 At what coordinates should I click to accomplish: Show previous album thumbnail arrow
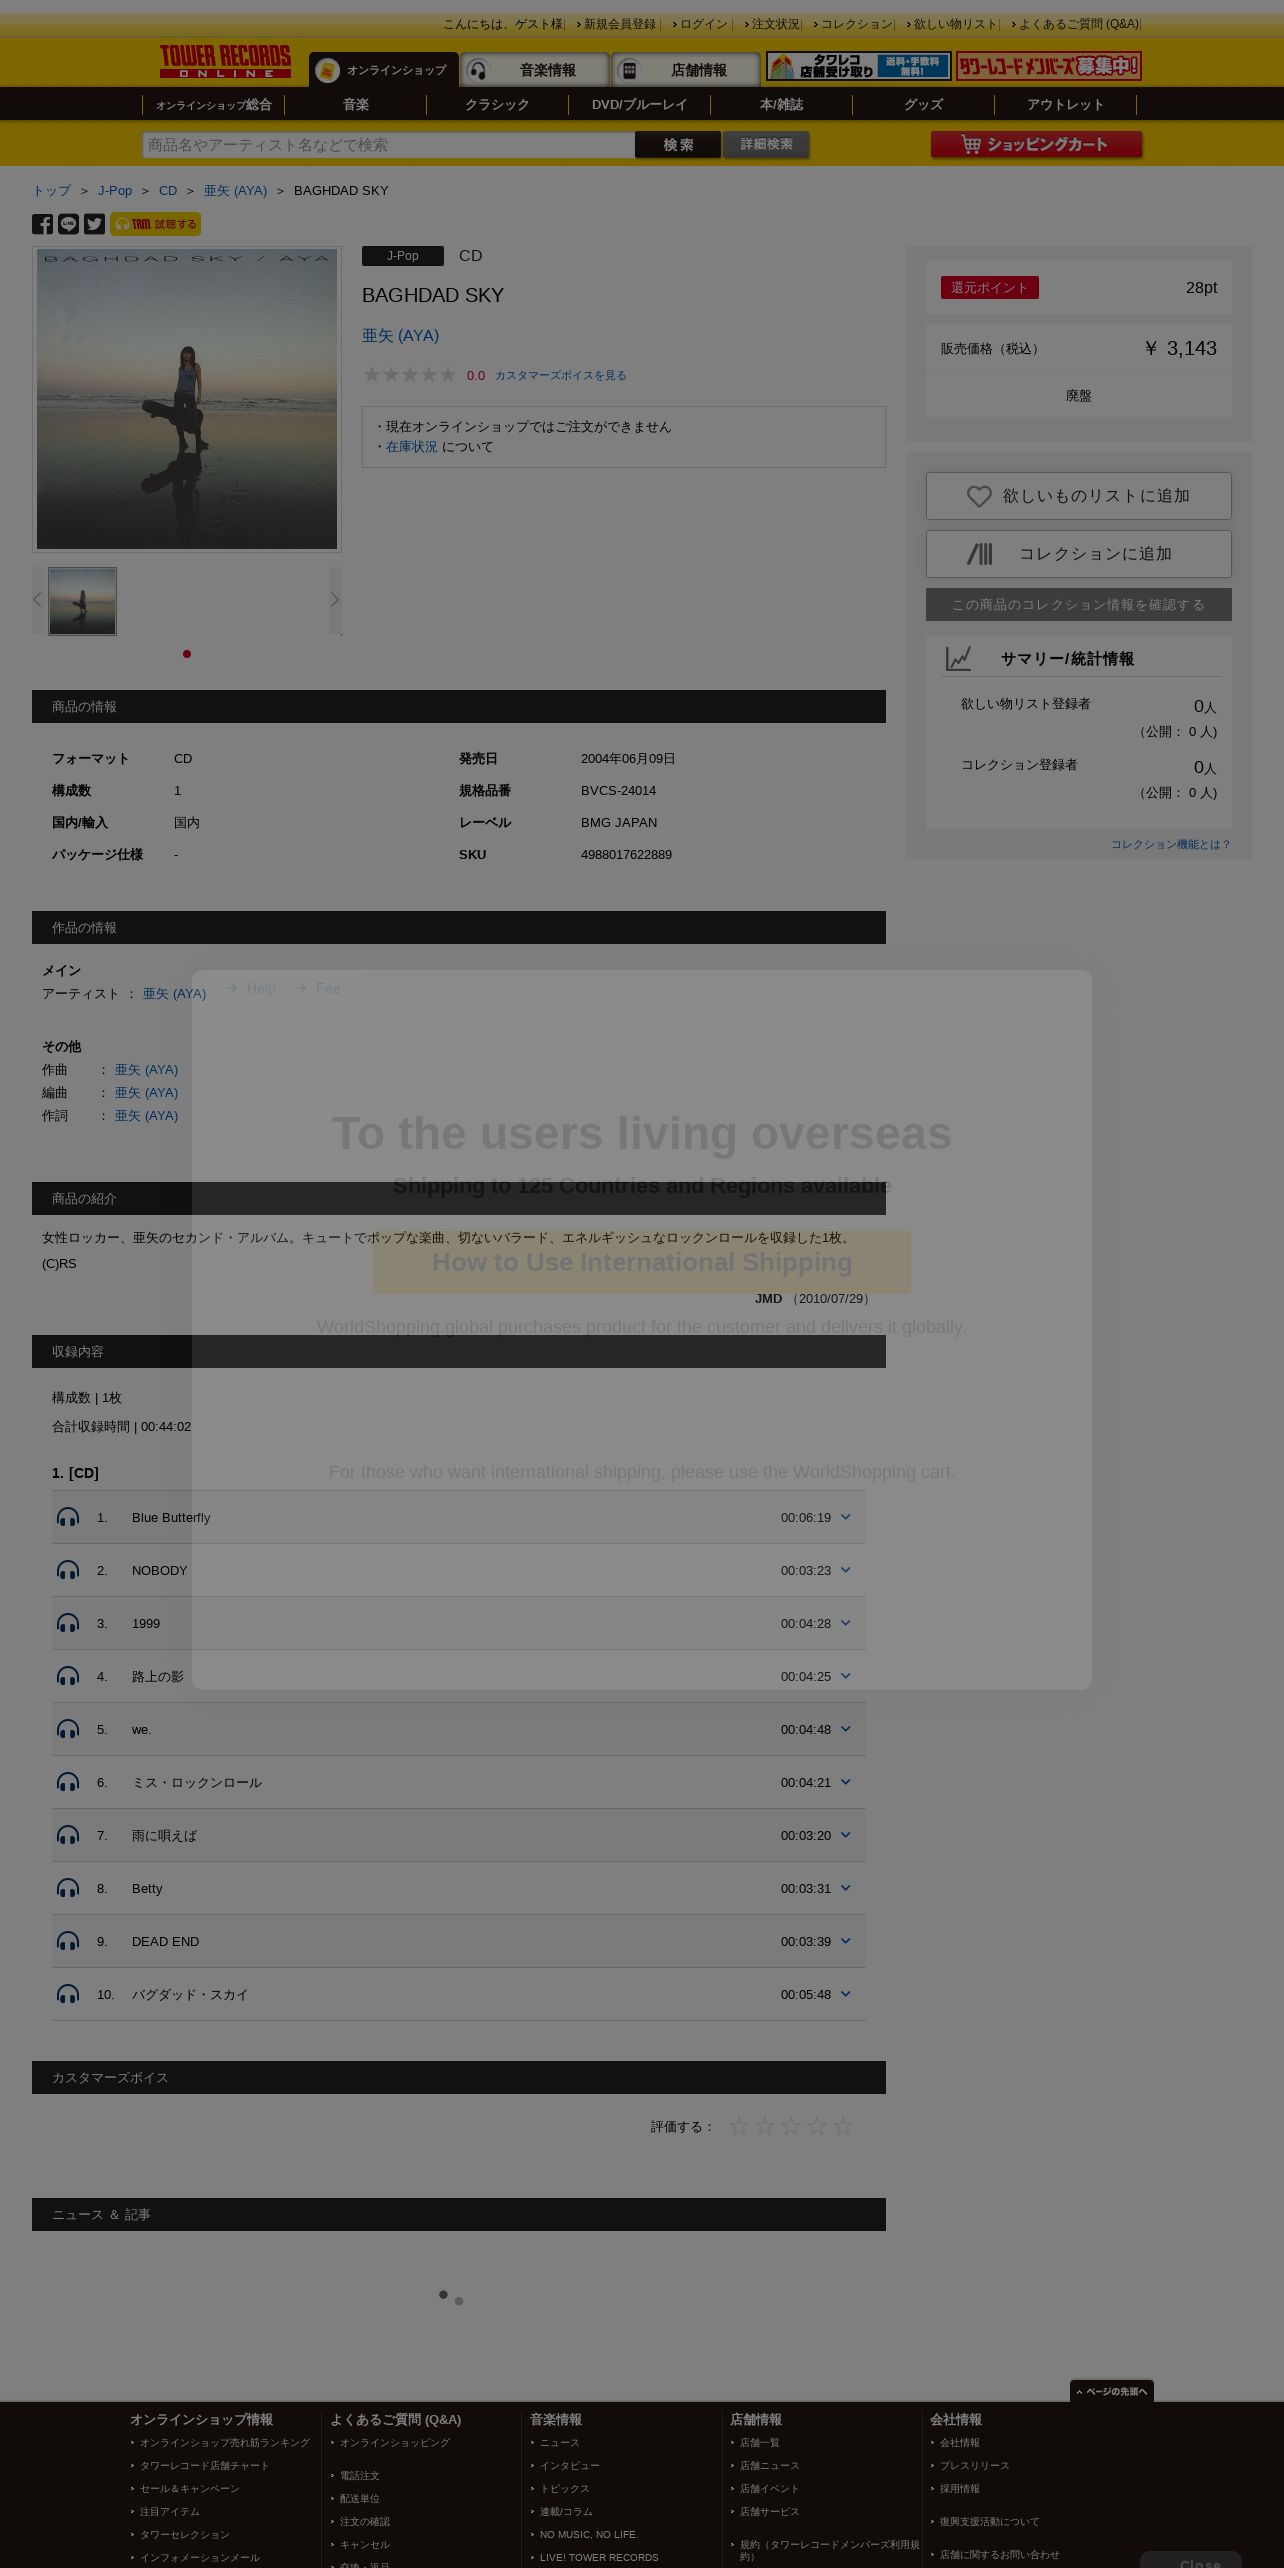[38, 600]
